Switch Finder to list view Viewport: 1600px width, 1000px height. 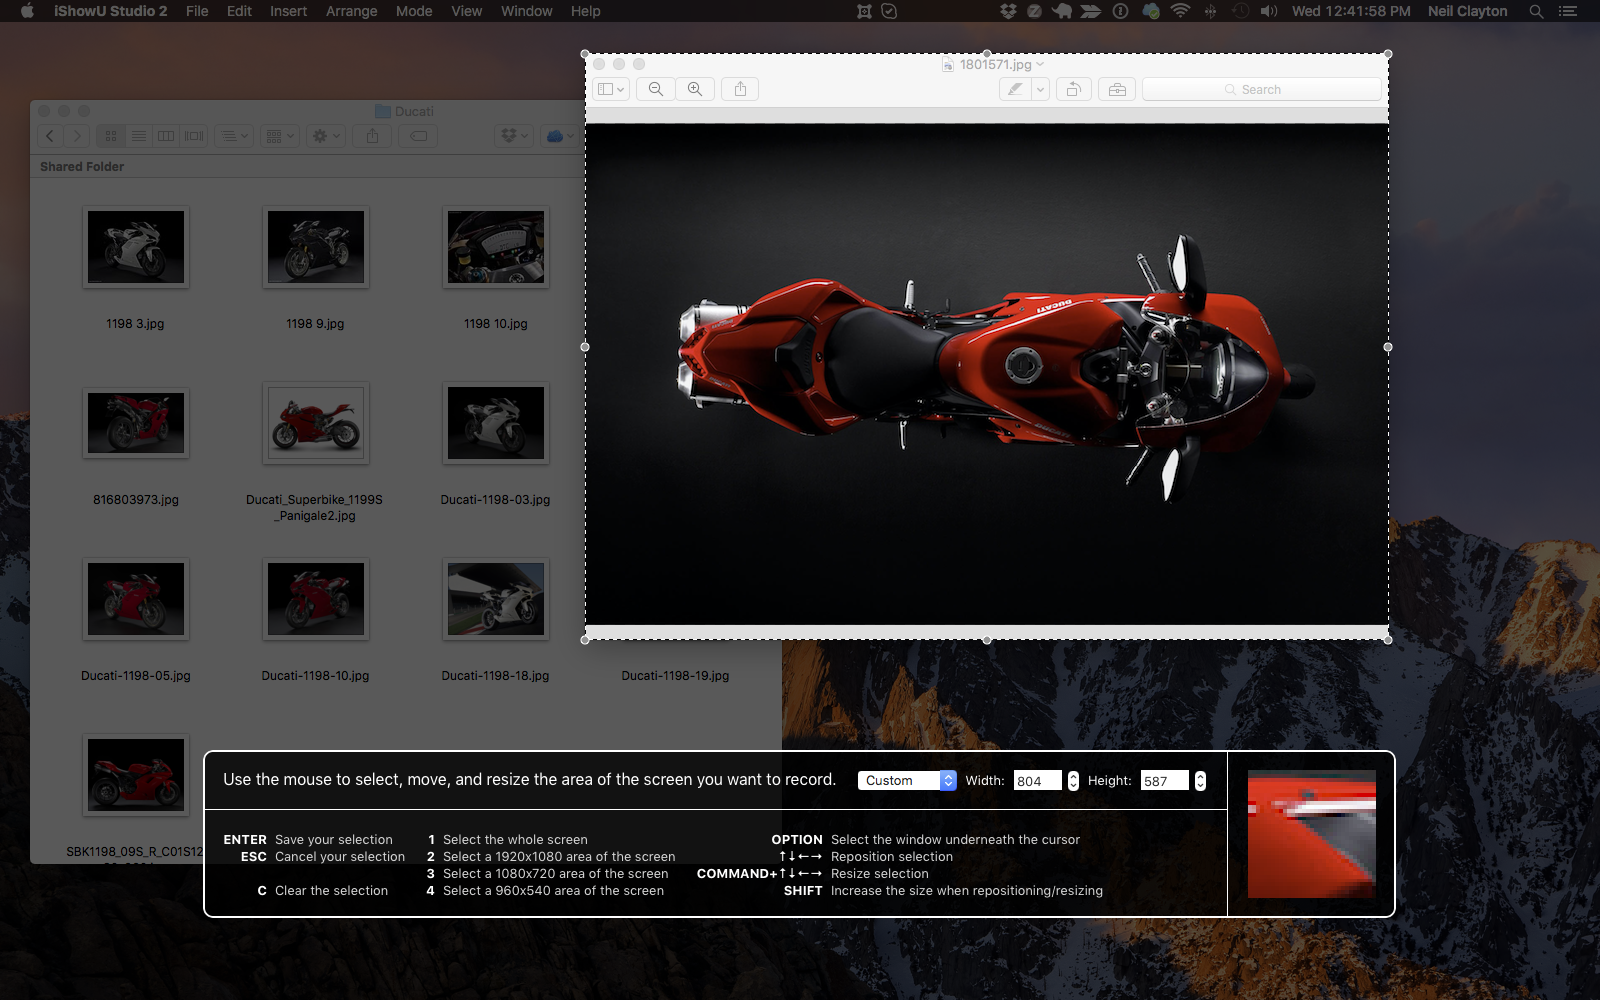click(139, 136)
